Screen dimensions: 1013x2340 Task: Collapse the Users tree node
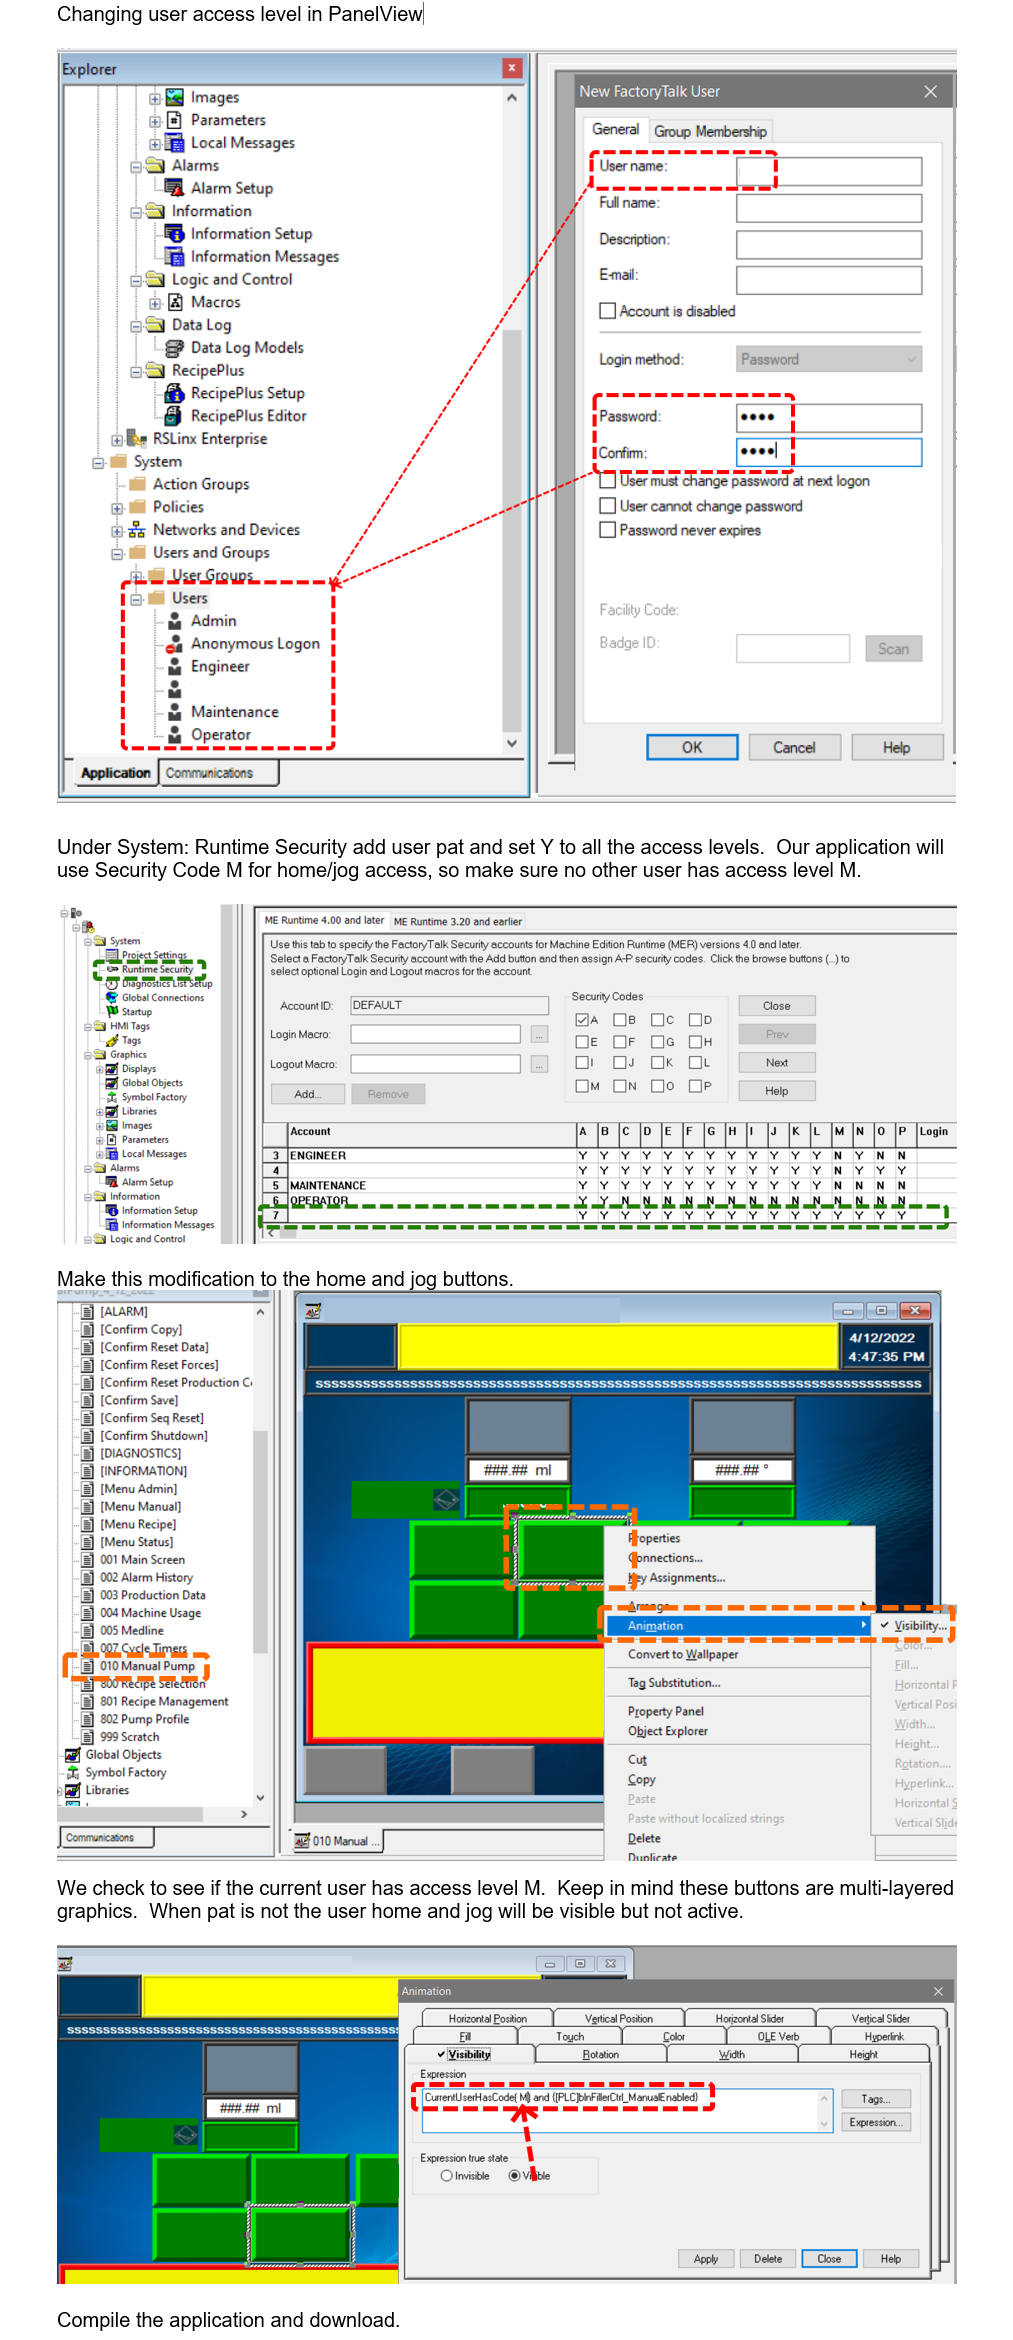136,599
